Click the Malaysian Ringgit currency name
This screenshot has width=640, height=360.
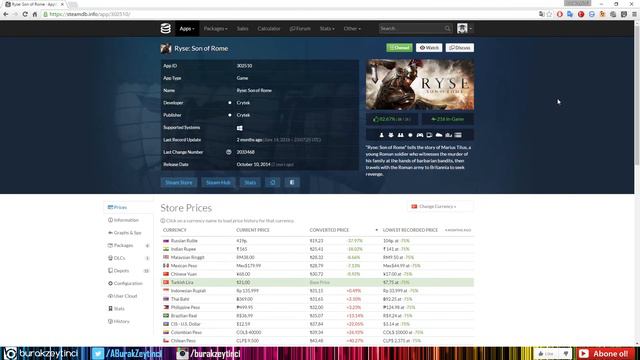187,258
